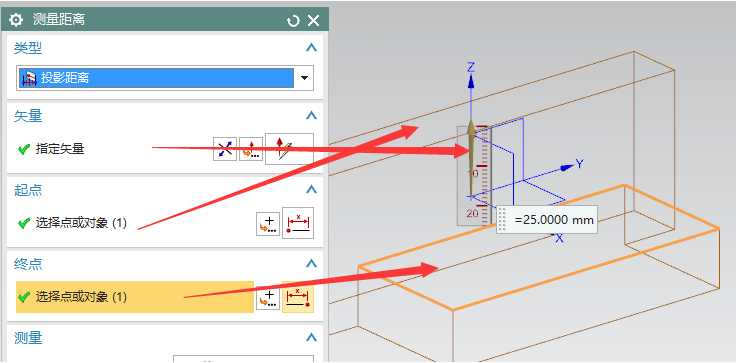
Task: Activate the highlighted 终点 选择点或对象 row
Action: pyautogui.click(x=135, y=297)
